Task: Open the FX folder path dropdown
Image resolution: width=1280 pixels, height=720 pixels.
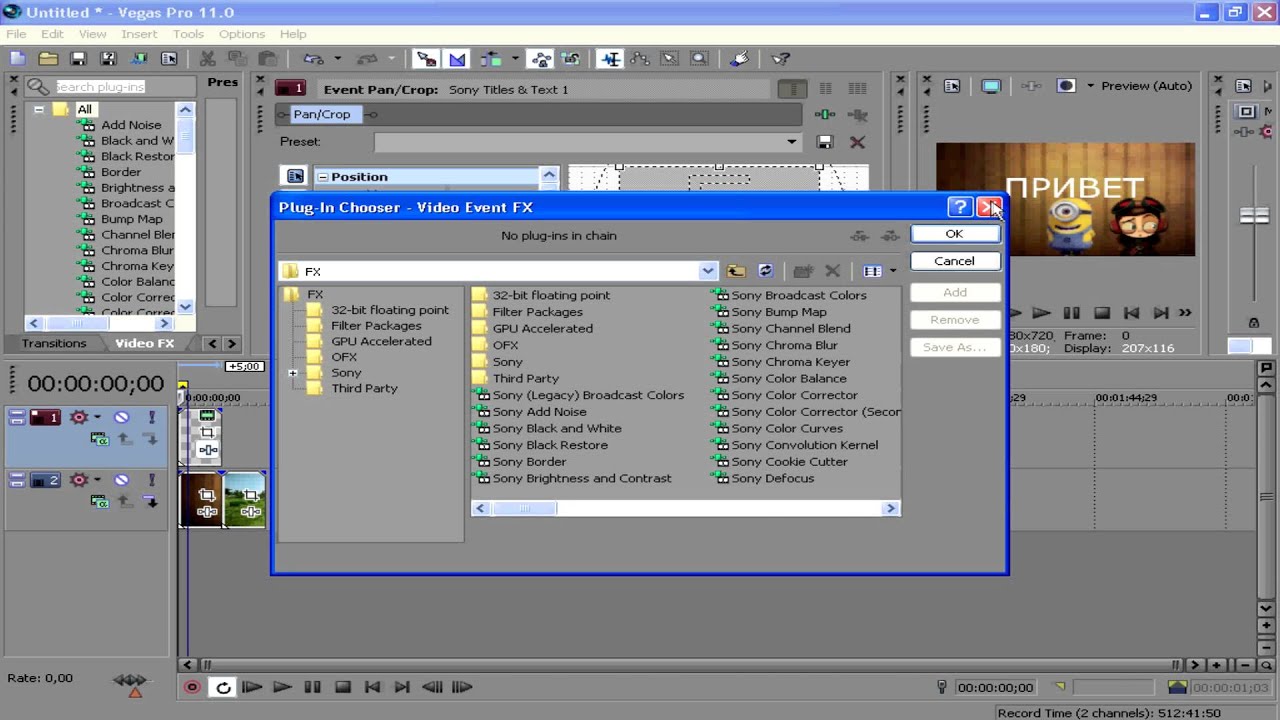Action: tap(707, 271)
